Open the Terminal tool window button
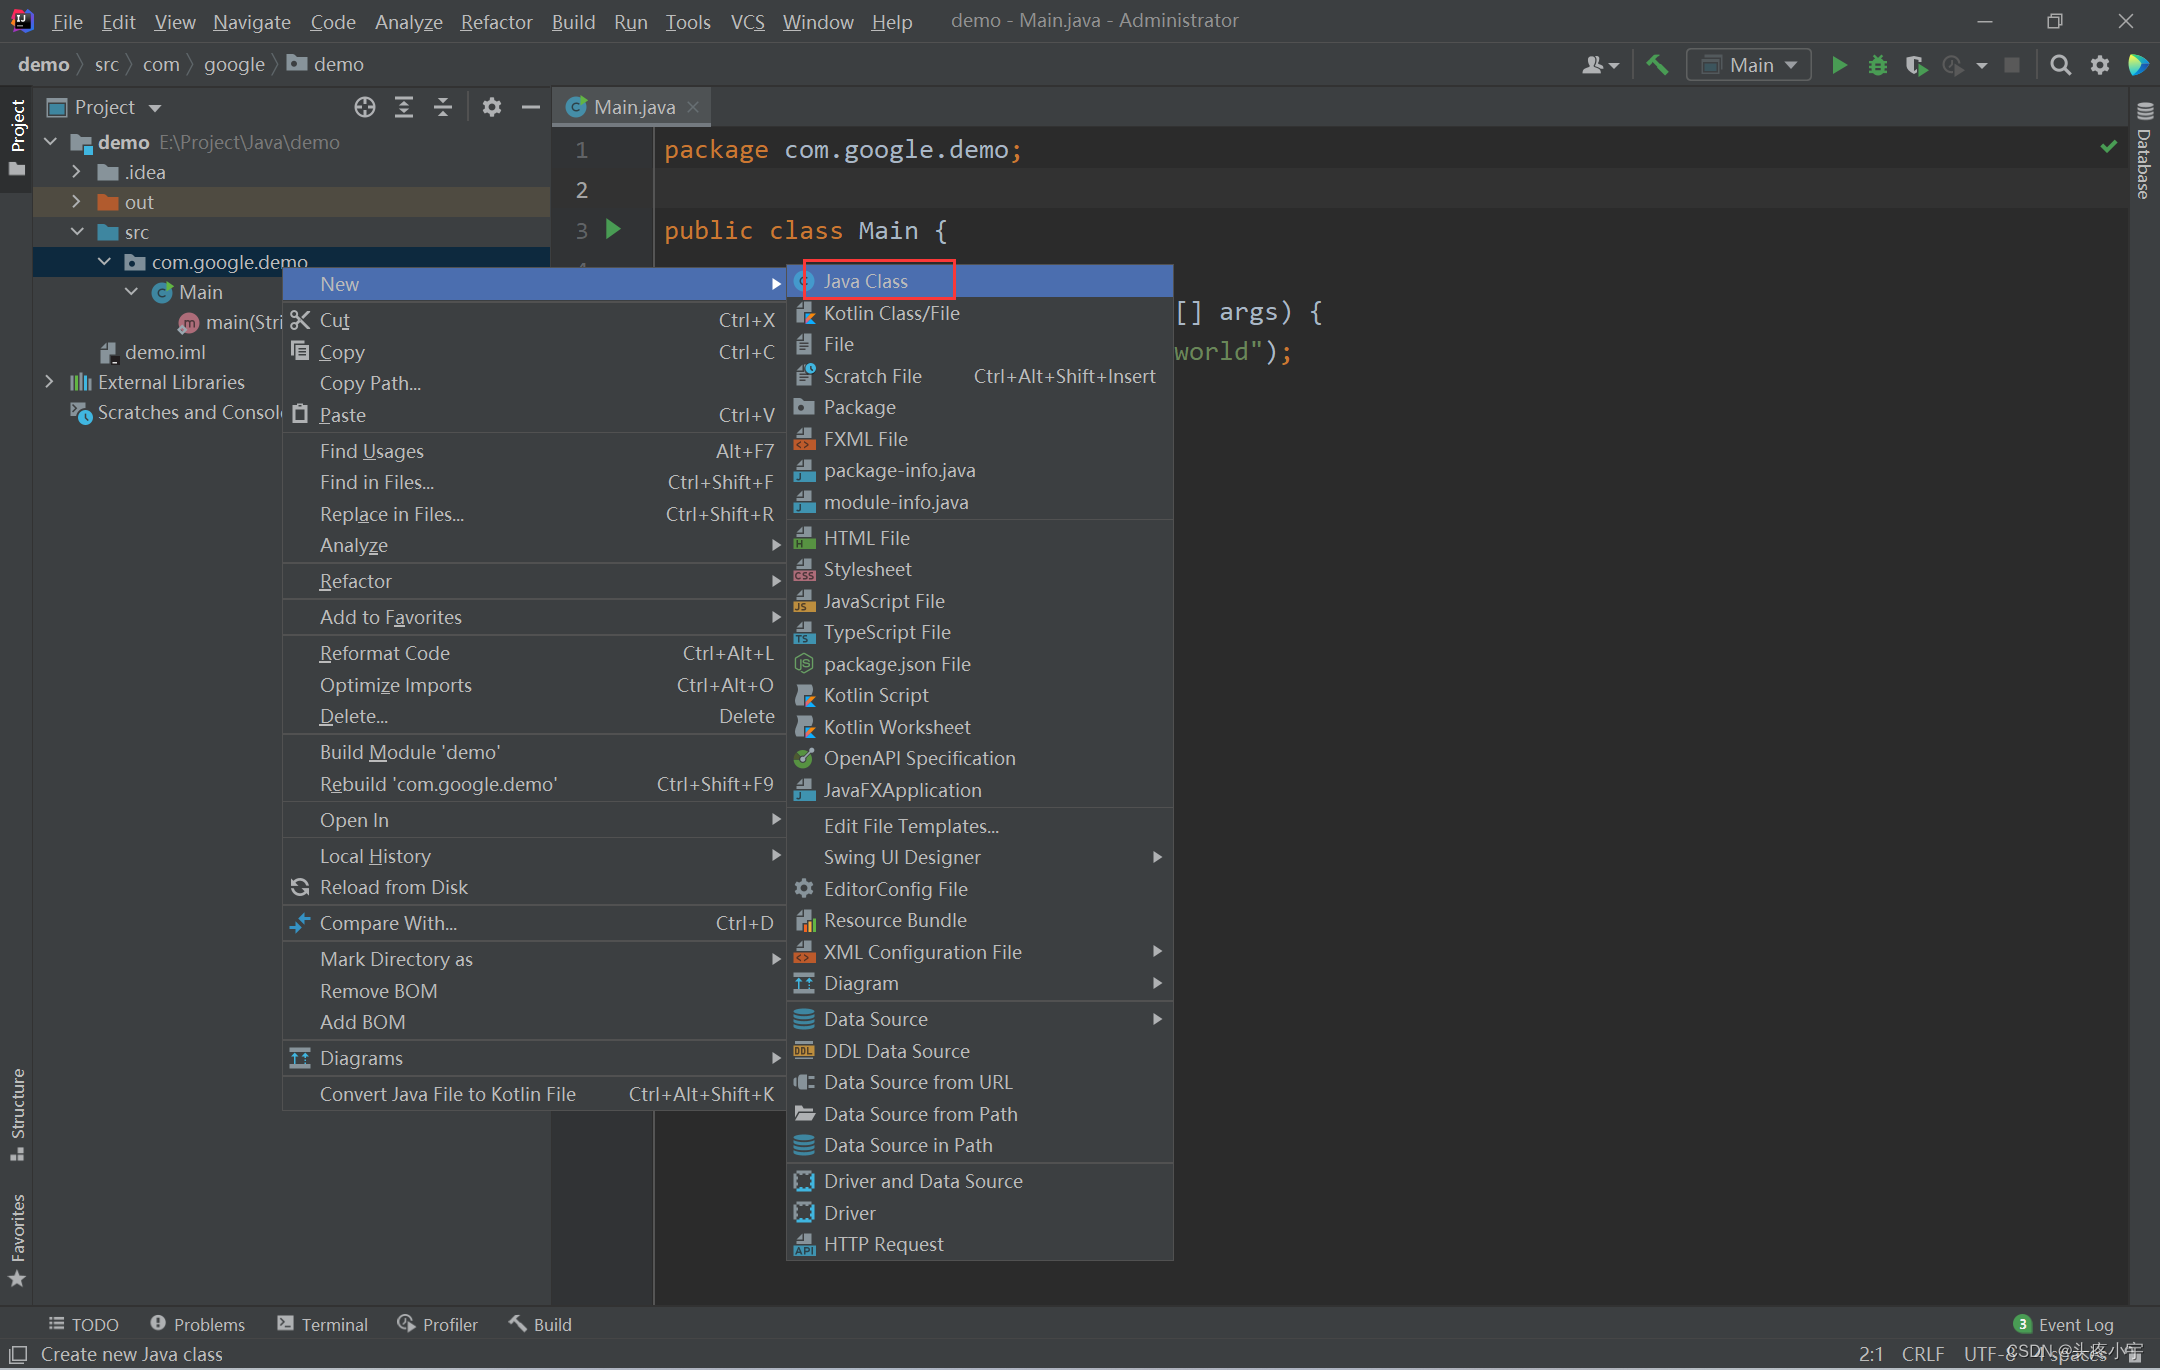 pyautogui.click(x=323, y=1324)
